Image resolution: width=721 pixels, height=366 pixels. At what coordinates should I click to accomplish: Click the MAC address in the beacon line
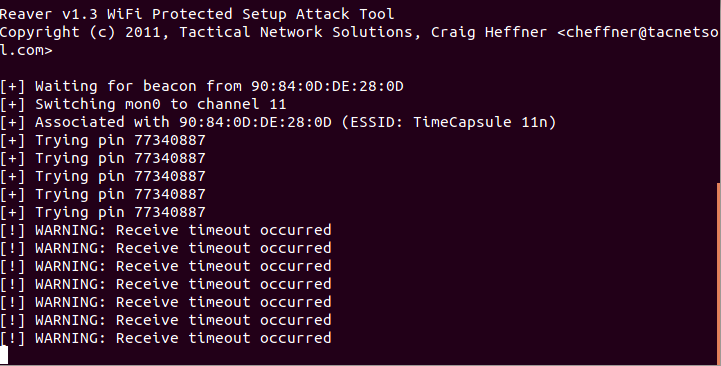tap(327, 86)
